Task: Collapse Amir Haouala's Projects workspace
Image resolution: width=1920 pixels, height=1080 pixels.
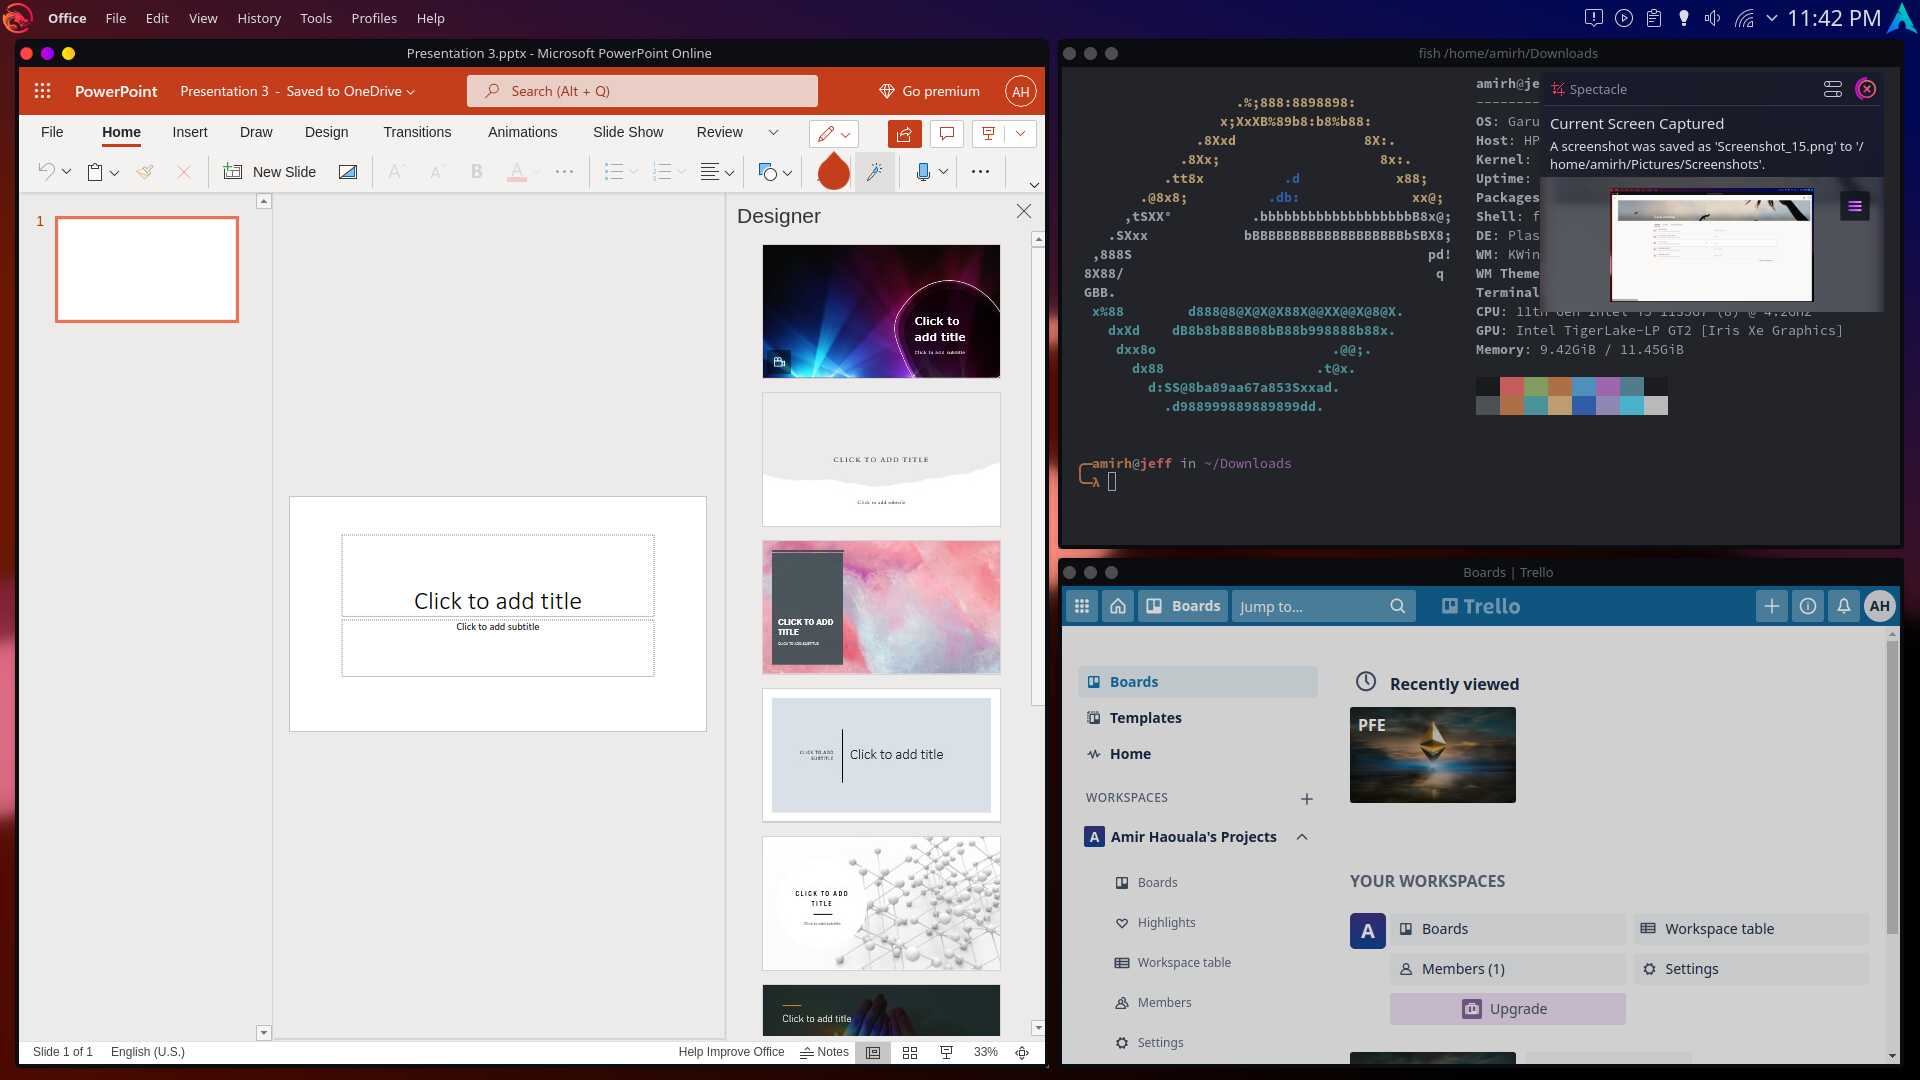Action: pos(1302,837)
